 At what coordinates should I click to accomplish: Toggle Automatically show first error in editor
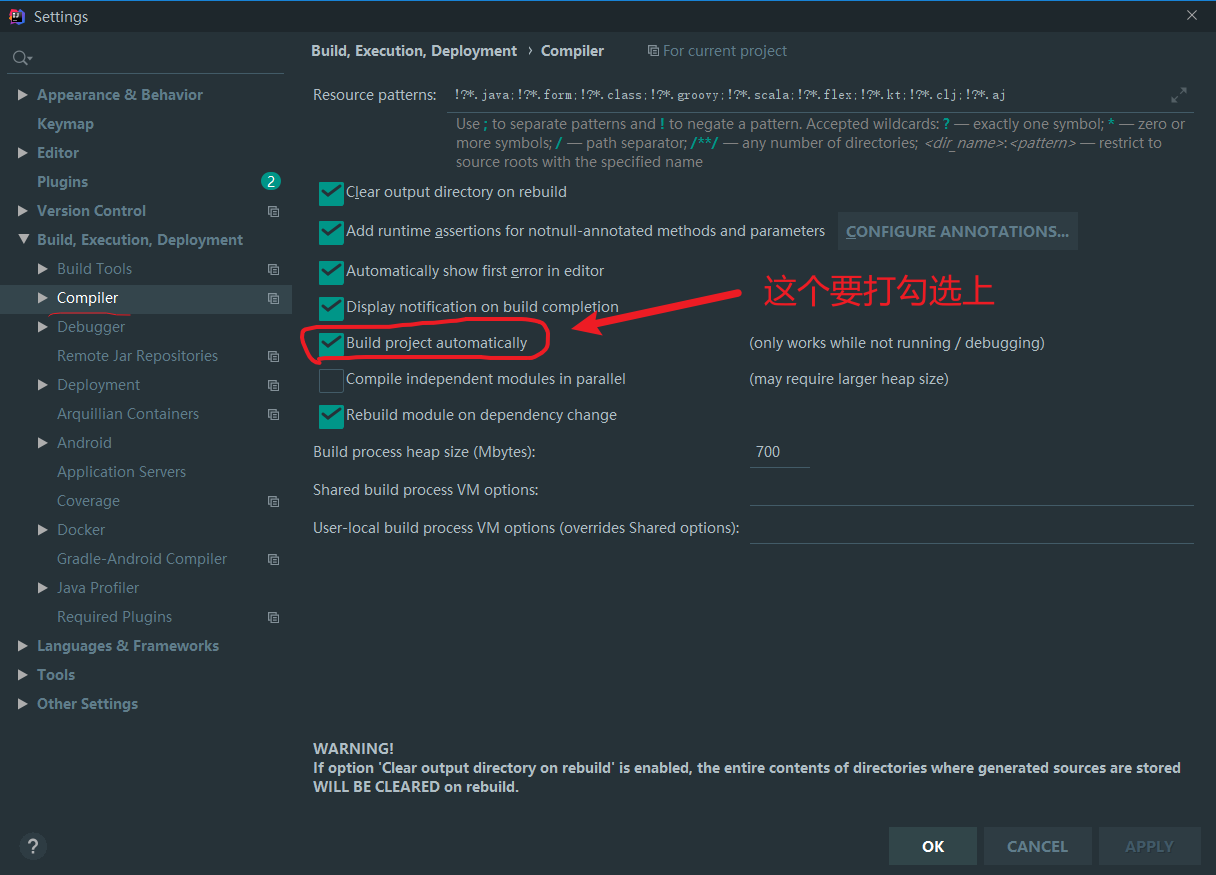[331, 272]
